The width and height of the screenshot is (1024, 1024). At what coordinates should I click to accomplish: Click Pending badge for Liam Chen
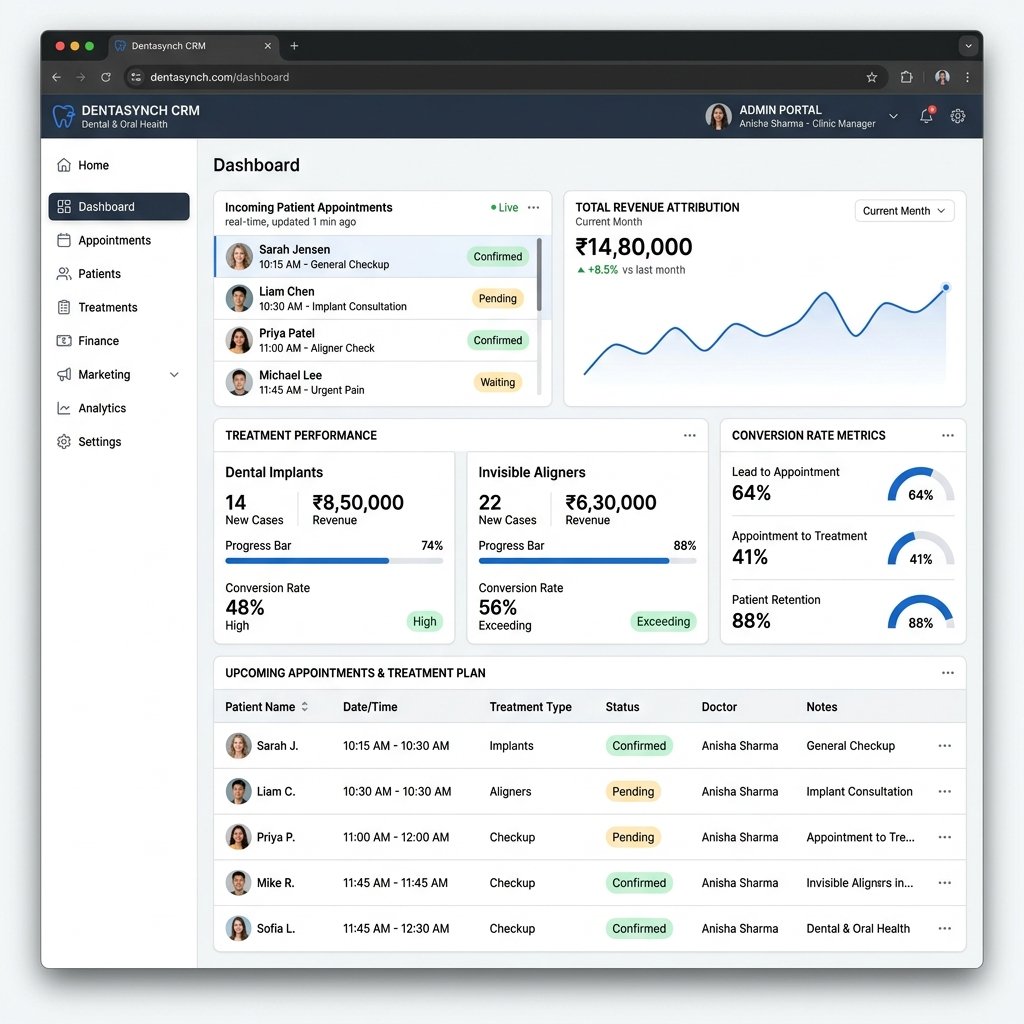pyautogui.click(x=498, y=298)
